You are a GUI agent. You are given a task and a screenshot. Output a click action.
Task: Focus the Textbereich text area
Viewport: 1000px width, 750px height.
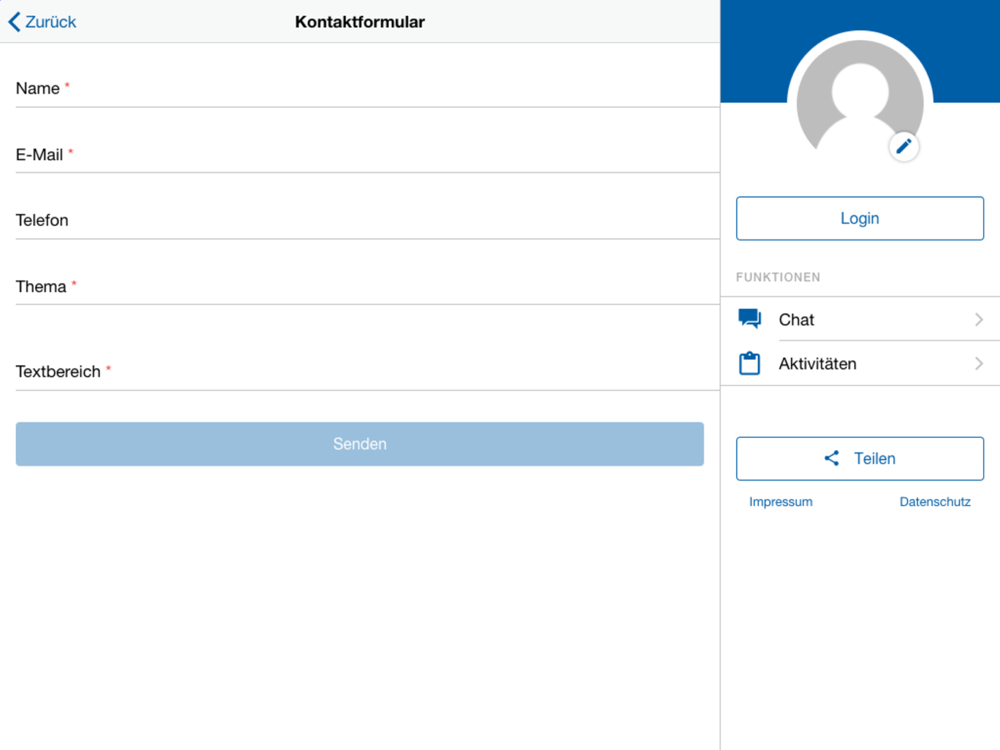(x=367, y=371)
